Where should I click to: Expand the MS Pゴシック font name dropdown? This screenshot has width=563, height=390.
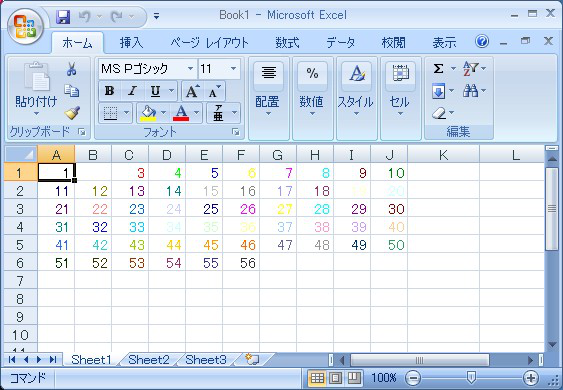coord(190,68)
